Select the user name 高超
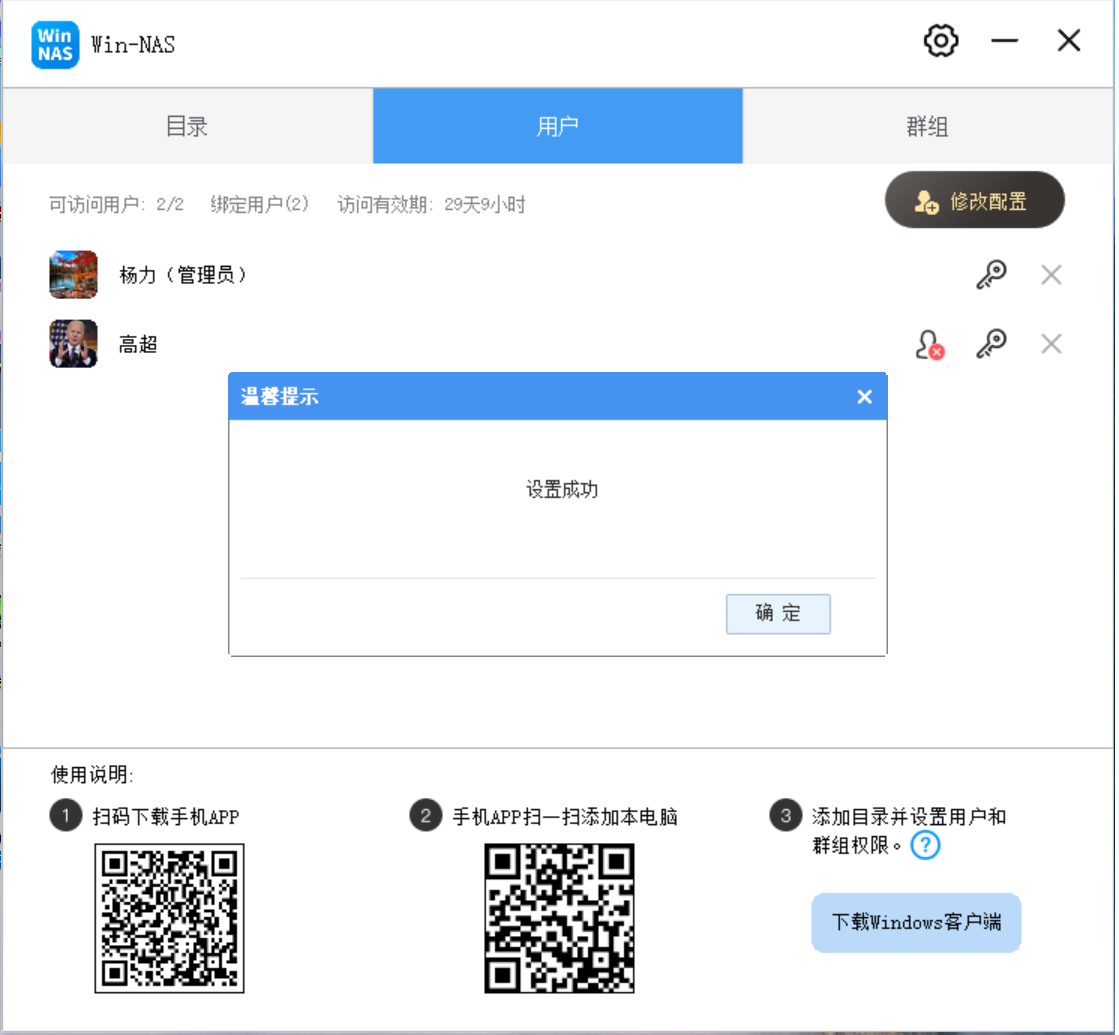 pyautogui.click(x=138, y=345)
